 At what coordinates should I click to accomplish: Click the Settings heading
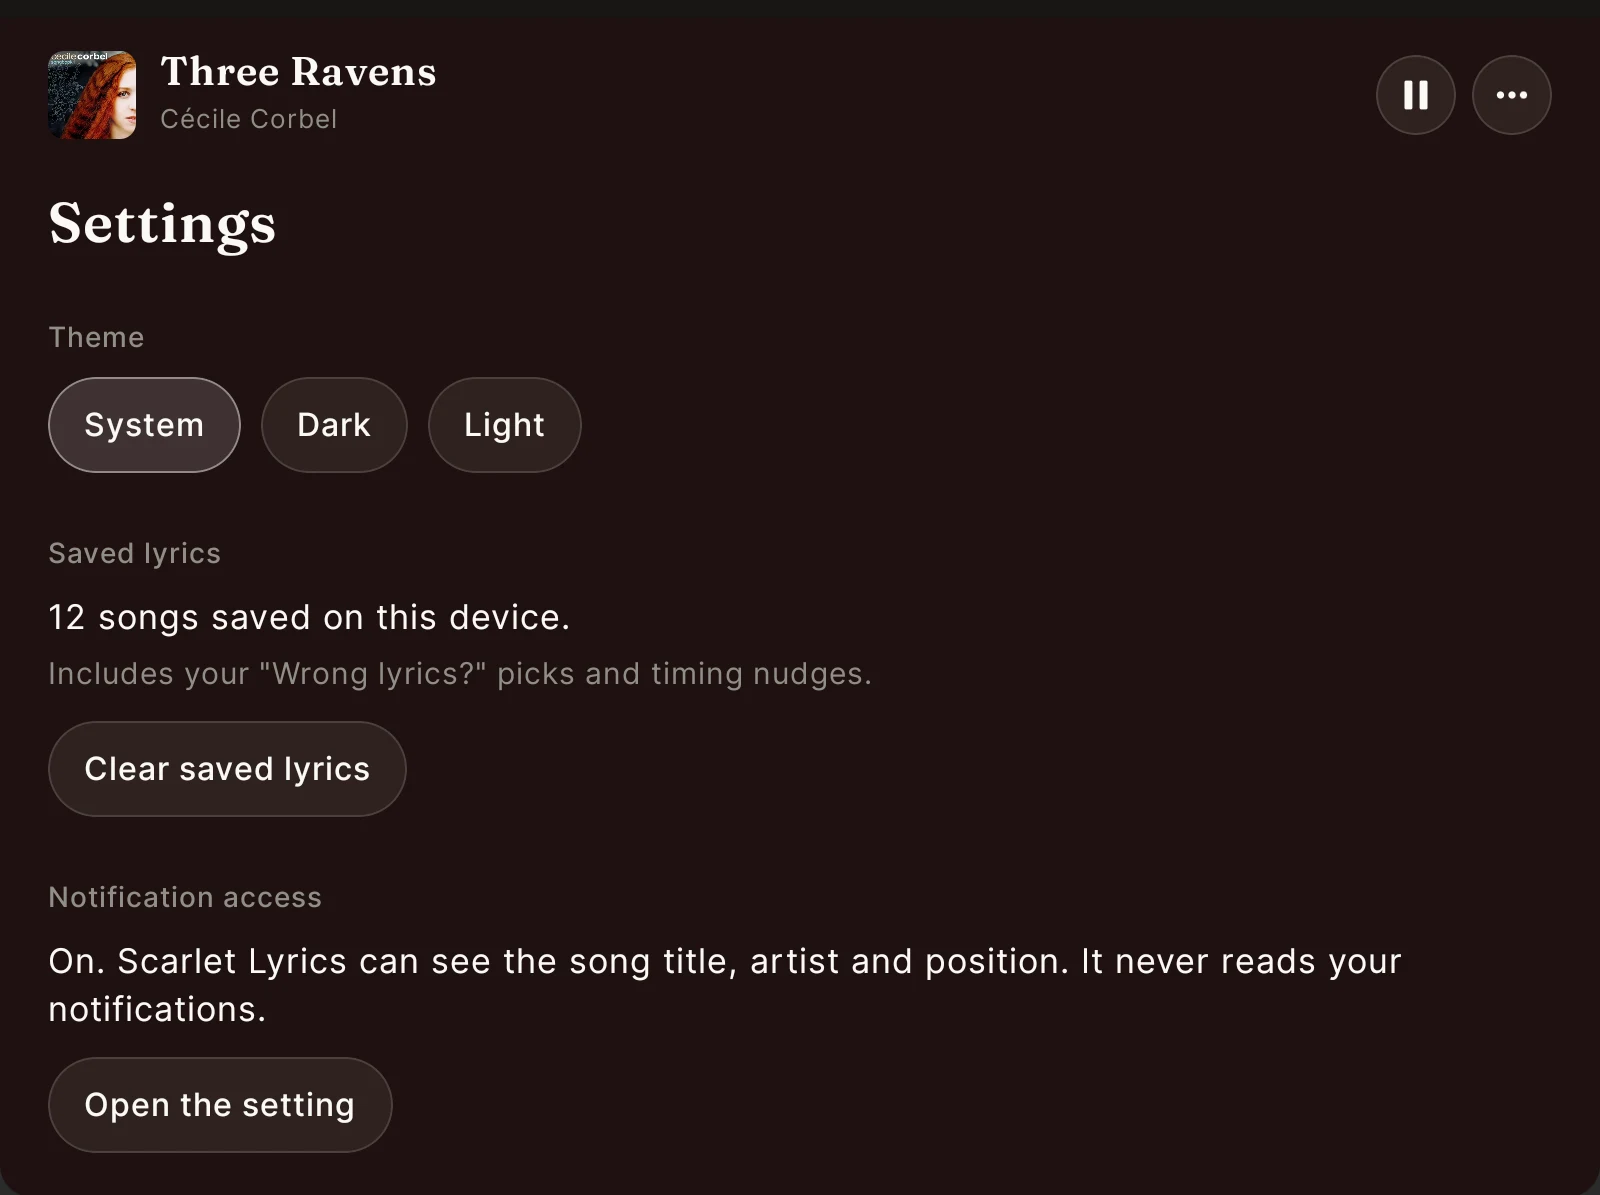[x=162, y=224]
